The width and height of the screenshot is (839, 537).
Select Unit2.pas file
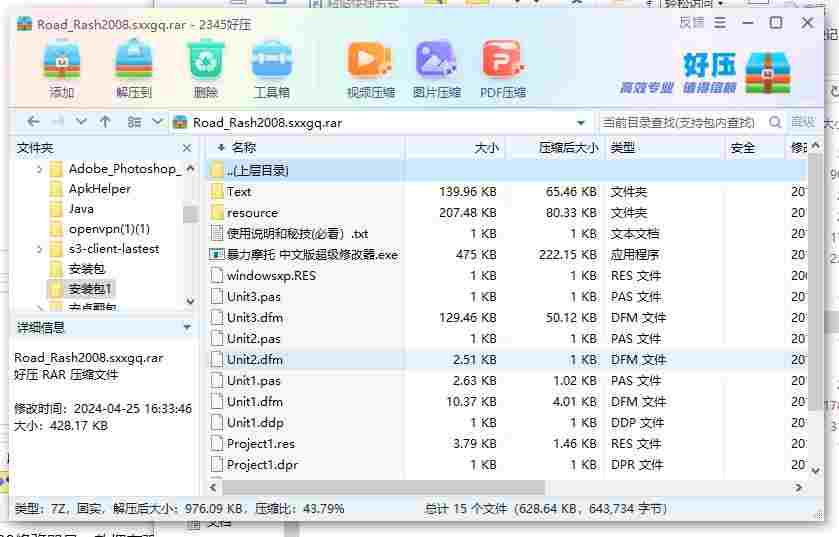(x=254, y=339)
